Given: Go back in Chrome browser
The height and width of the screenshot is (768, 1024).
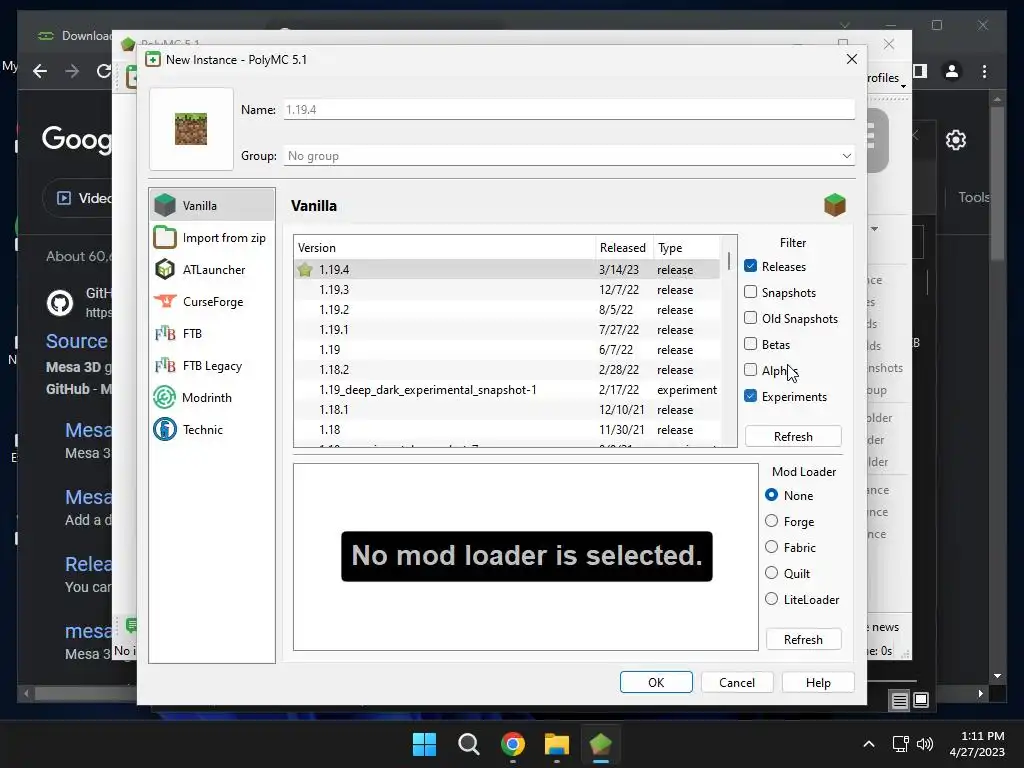Looking at the screenshot, I should click(40, 71).
